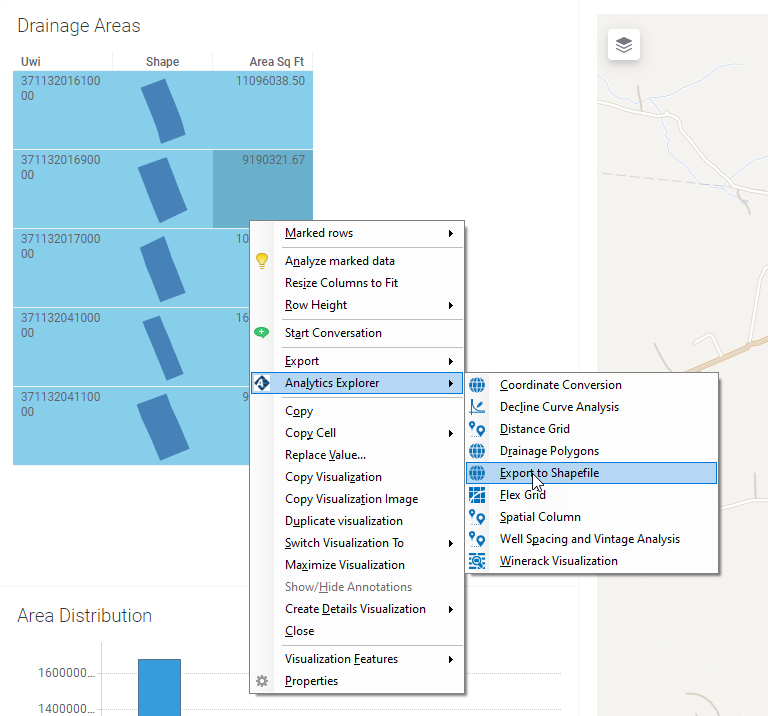Image resolution: width=768 pixels, height=716 pixels.
Task: Click the Spatial Column pin icon
Action: (x=477, y=517)
